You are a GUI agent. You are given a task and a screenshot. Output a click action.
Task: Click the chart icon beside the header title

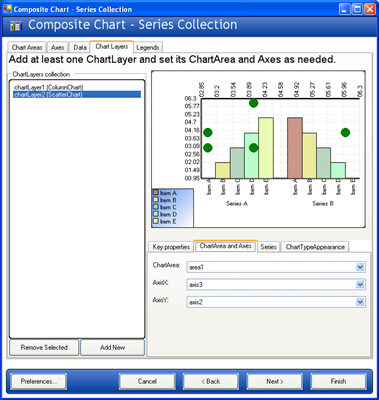pyautogui.click(x=16, y=26)
